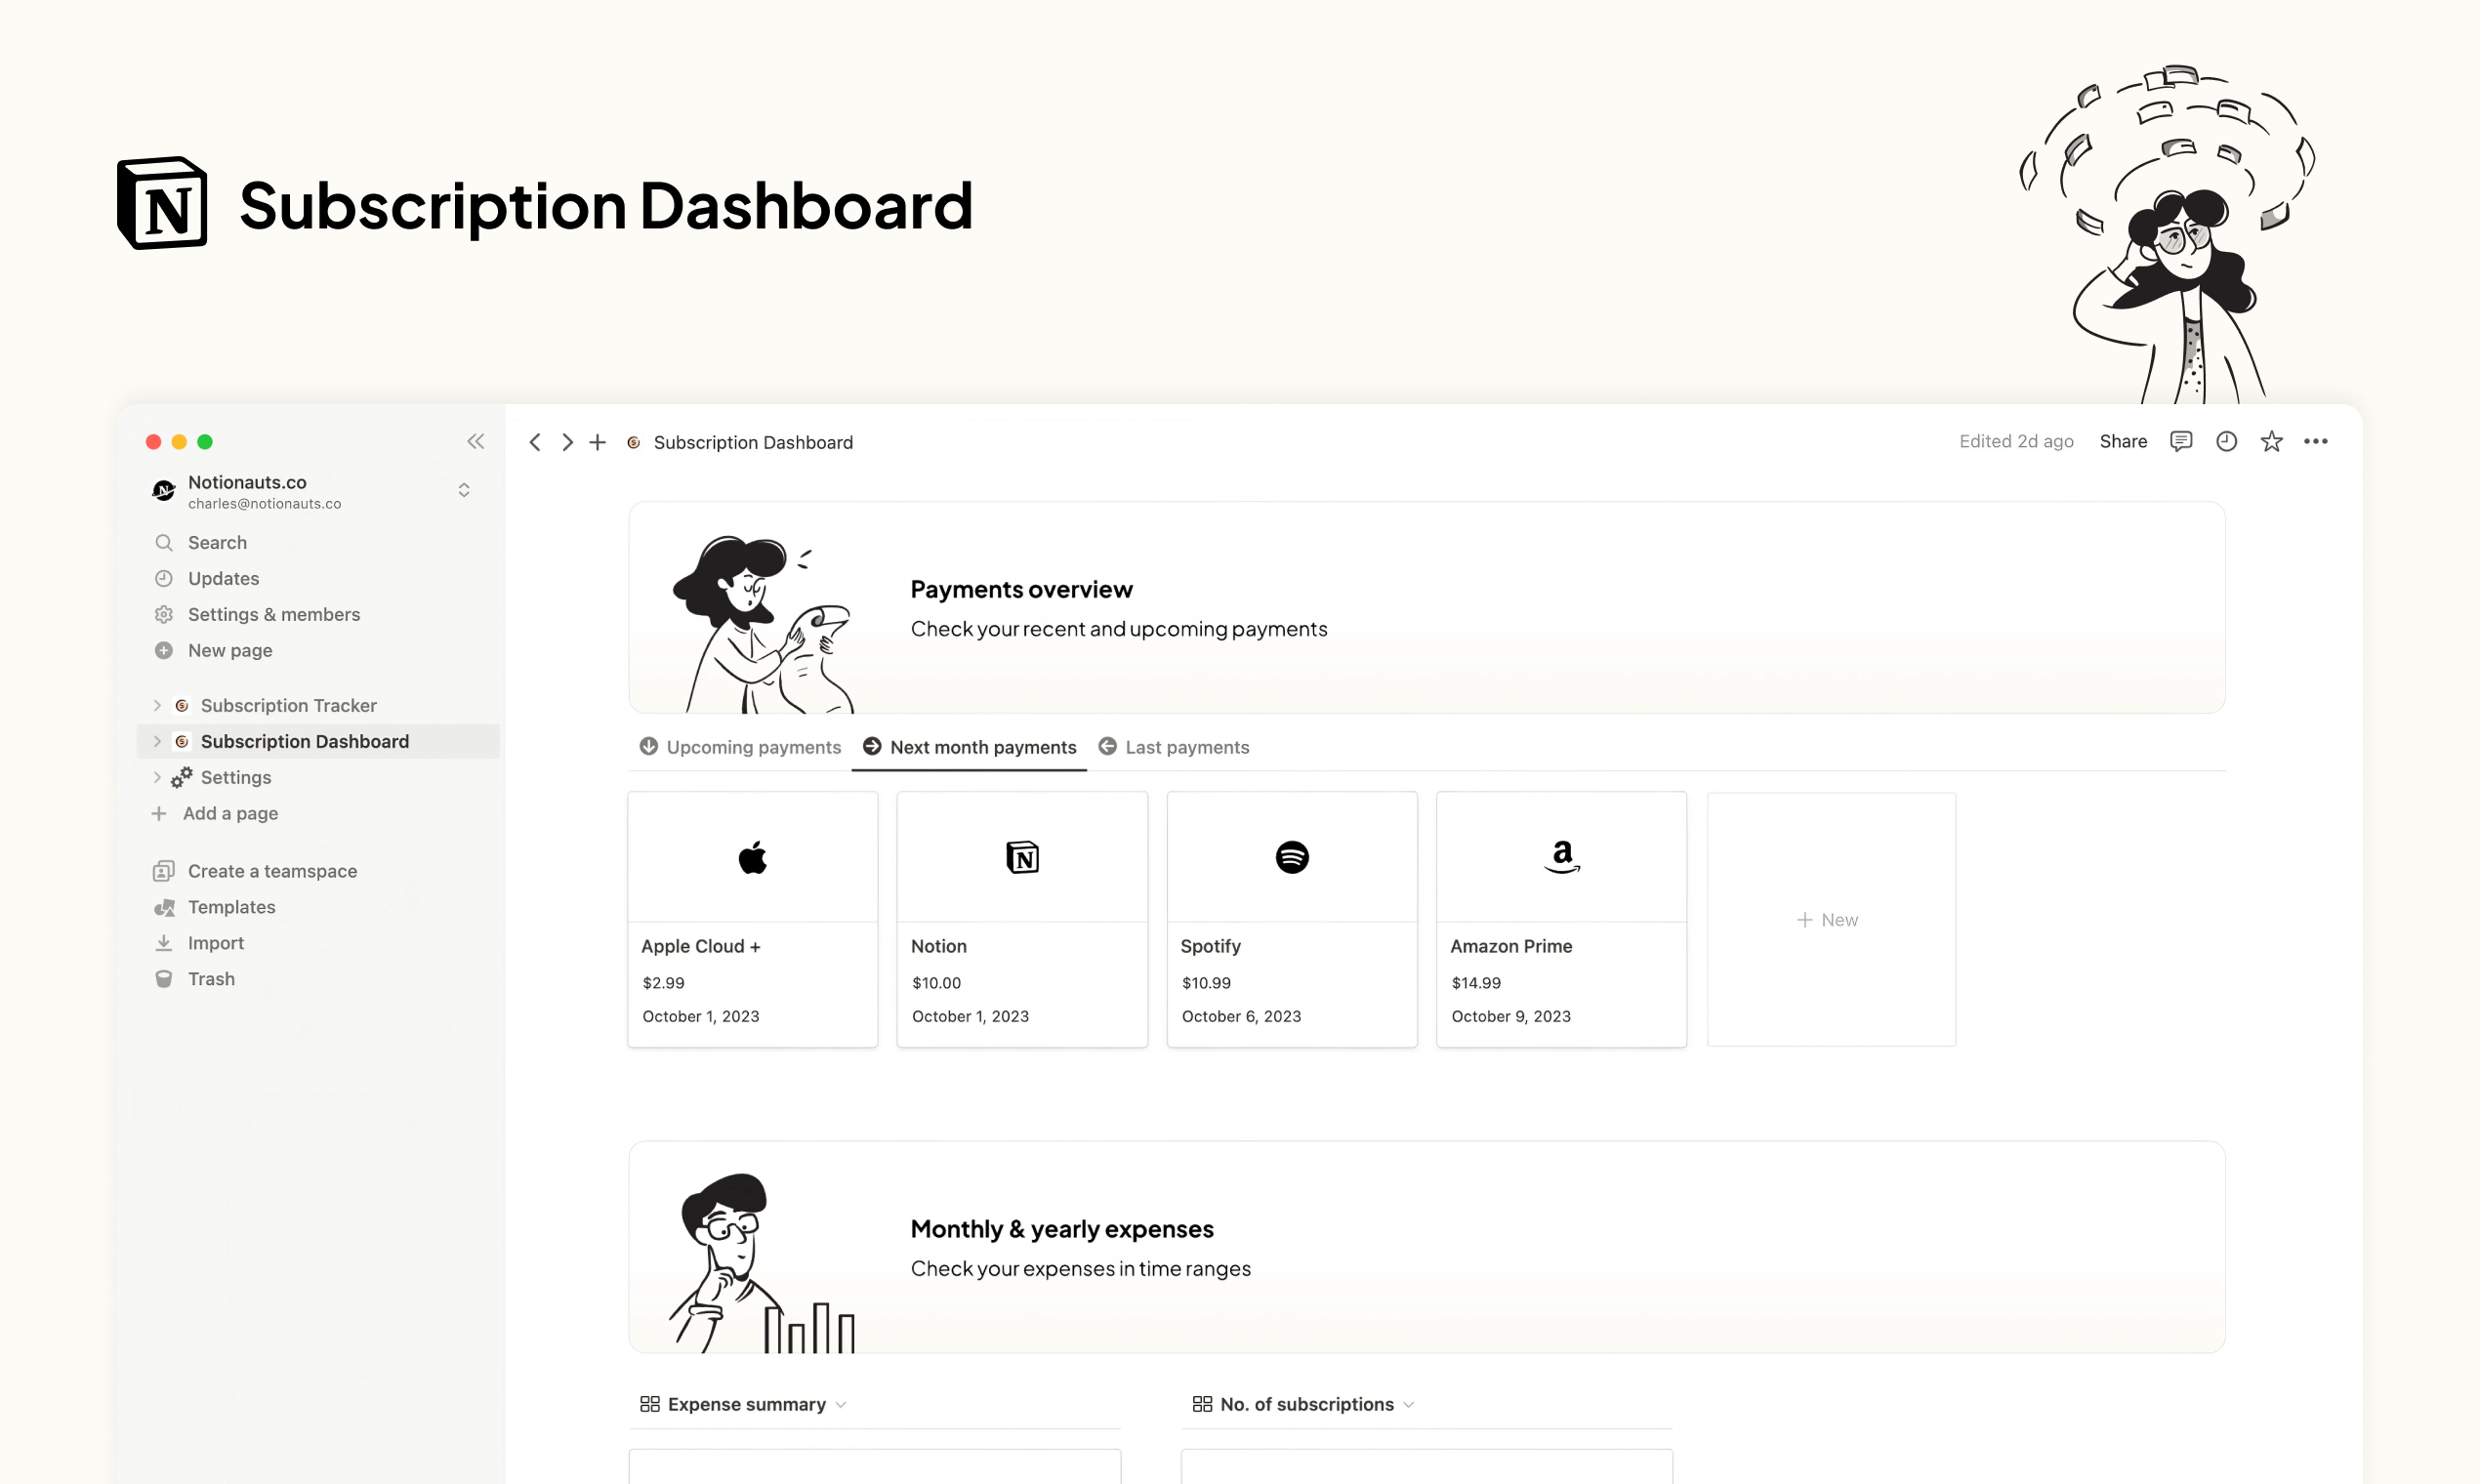2480x1484 pixels.
Task: Click the Notion card title
Action: 939,946
